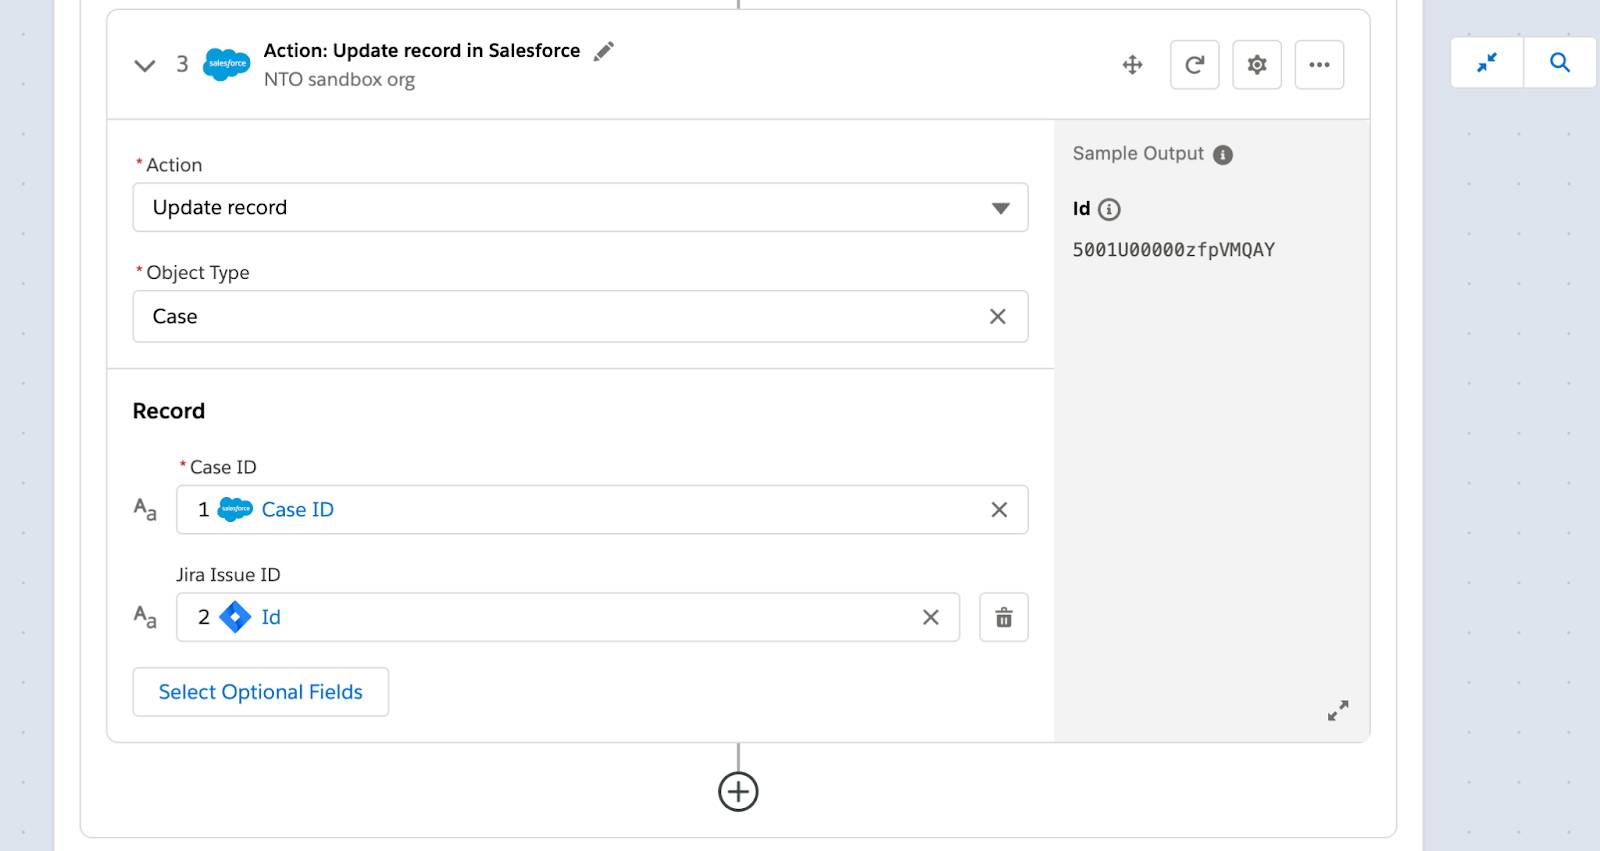The width and height of the screenshot is (1600, 851).
Task: Edit the action name with pencil icon
Action: tap(603, 51)
